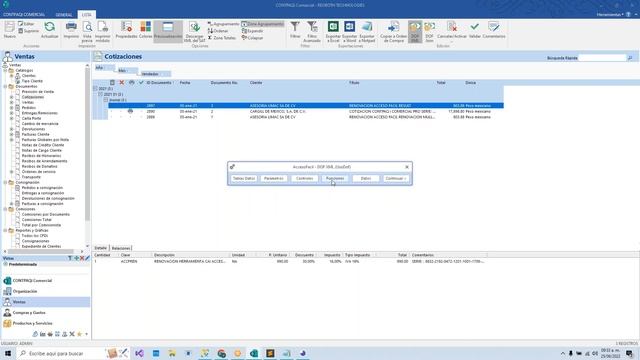
Task: Select Notas de Crédito Cliente item
Action: (x=42, y=145)
